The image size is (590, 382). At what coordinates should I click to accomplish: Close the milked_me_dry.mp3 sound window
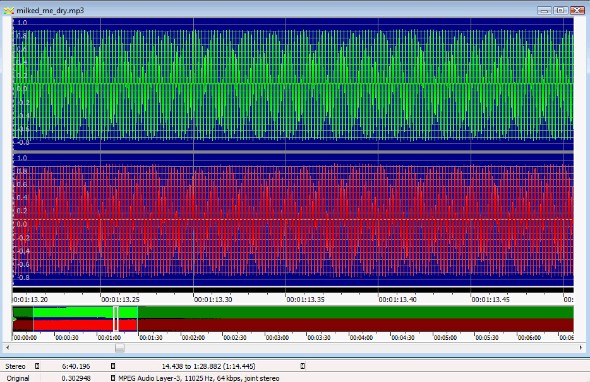click(577, 11)
